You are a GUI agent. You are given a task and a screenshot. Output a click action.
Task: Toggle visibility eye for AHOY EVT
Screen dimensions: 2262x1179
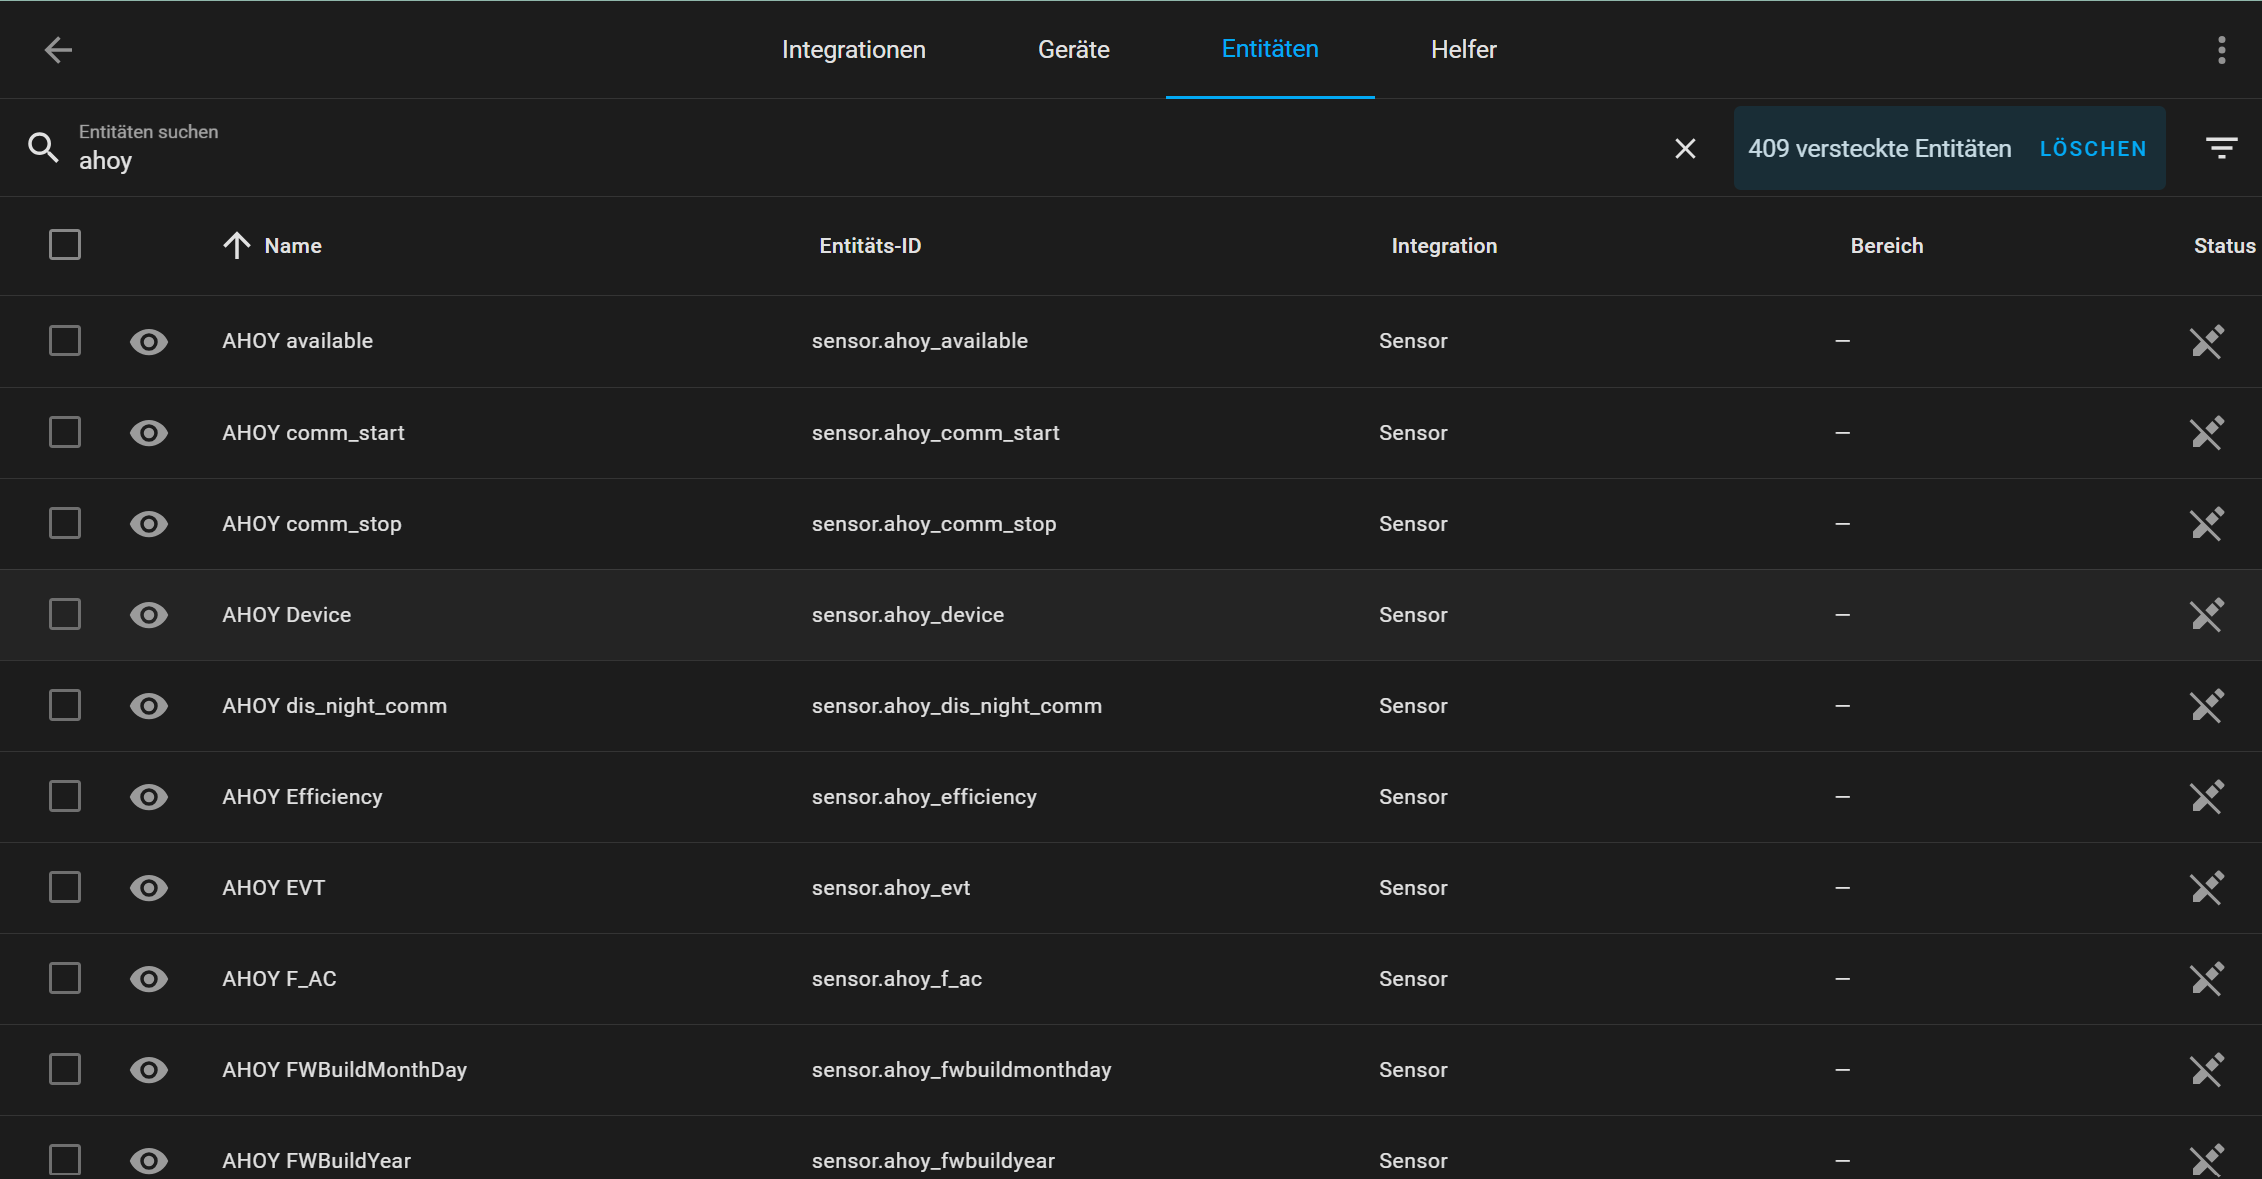point(148,887)
